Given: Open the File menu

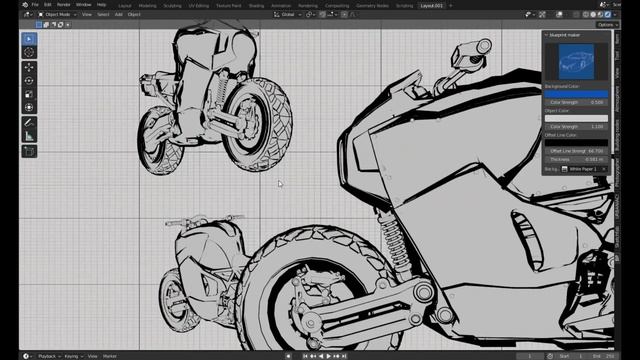Looking at the screenshot, I should tap(35, 5).
